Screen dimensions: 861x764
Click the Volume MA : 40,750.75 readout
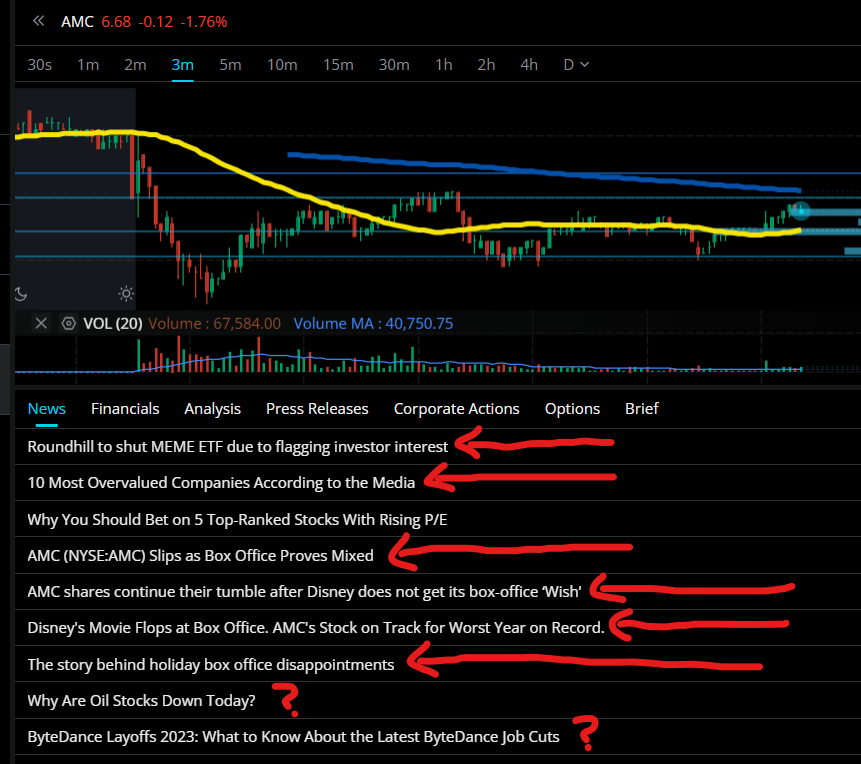373,324
